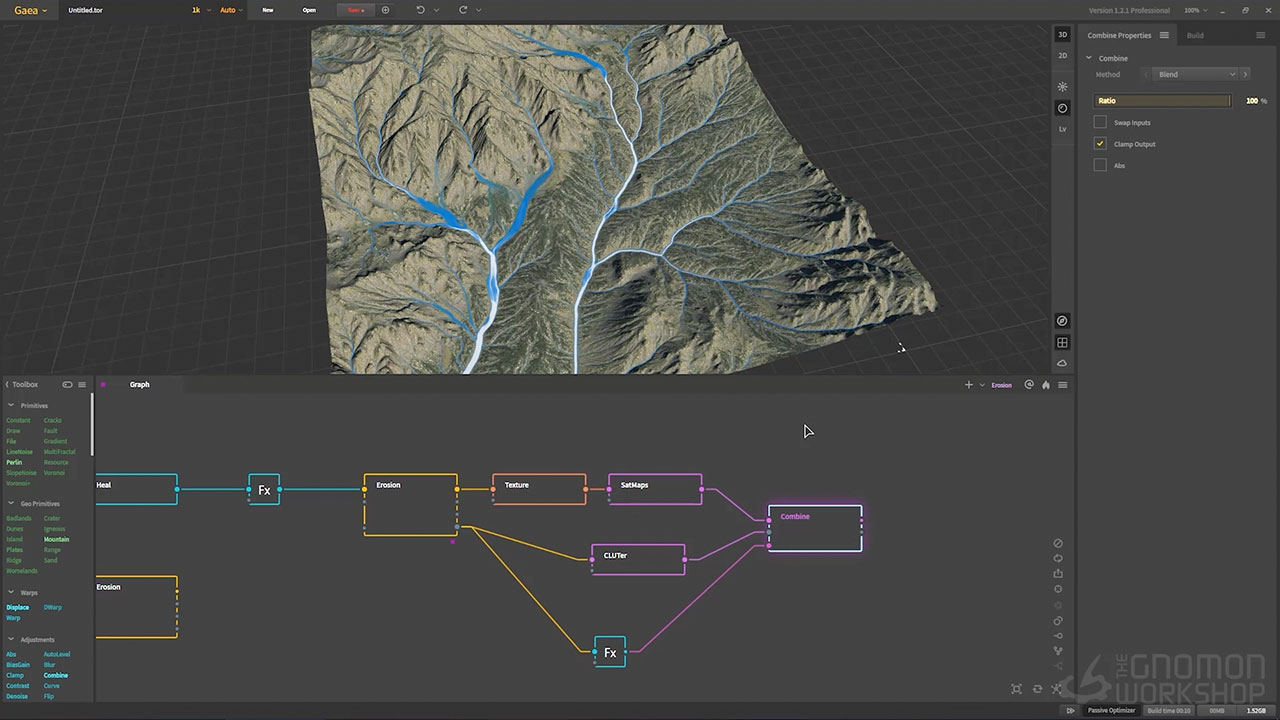Screen dimensions: 1280x720
Task: Enable the Abs checkbox
Action: [1100, 165]
